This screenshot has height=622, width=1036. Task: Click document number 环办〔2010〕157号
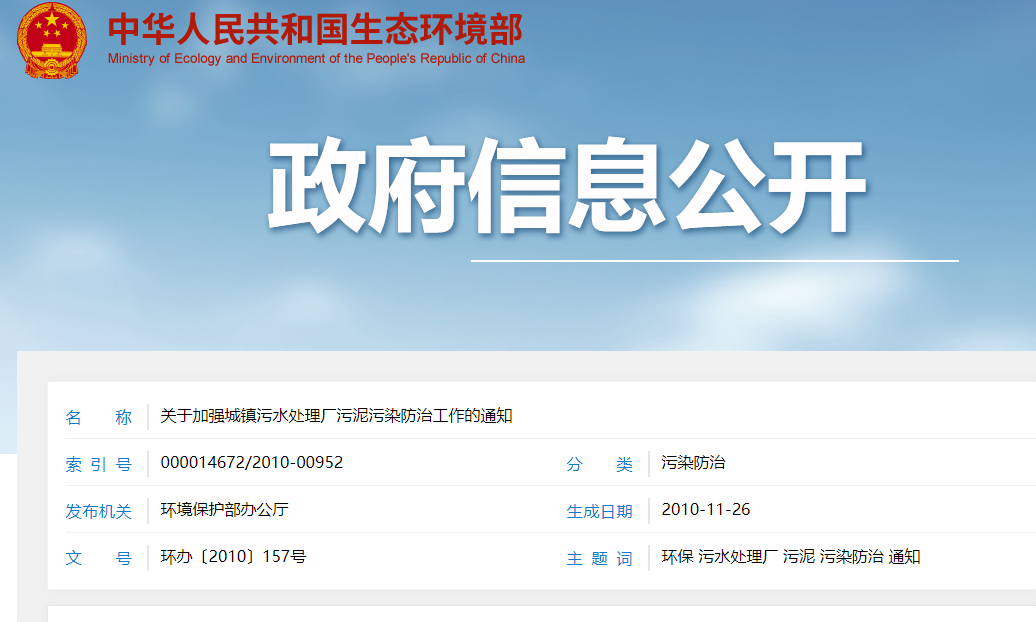pos(233,557)
